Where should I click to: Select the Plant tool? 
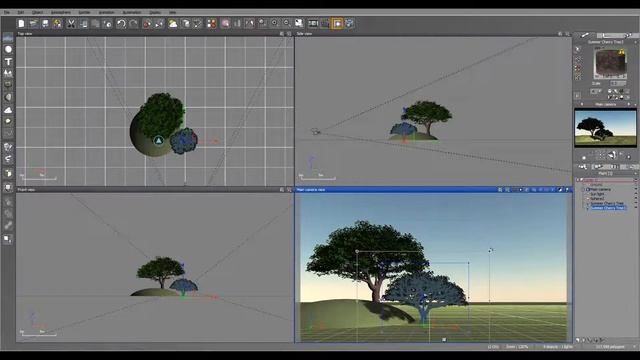(8, 73)
